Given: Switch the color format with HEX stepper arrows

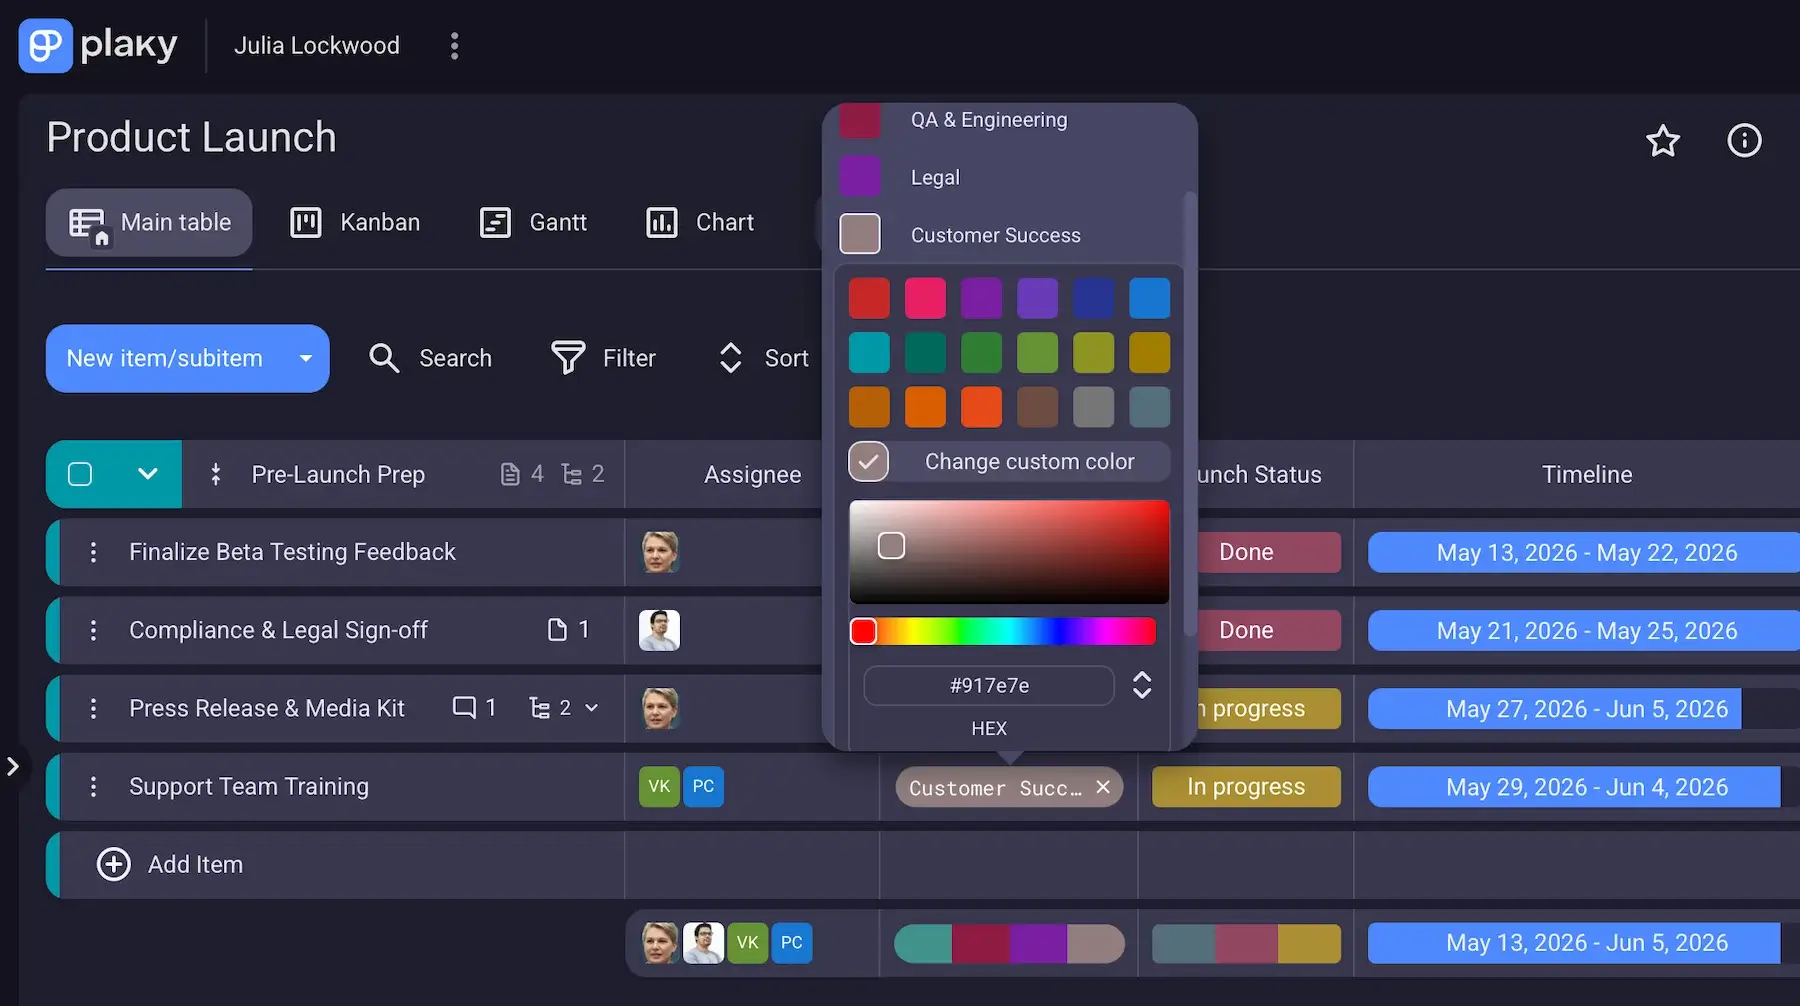Looking at the screenshot, I should 1142,685.
